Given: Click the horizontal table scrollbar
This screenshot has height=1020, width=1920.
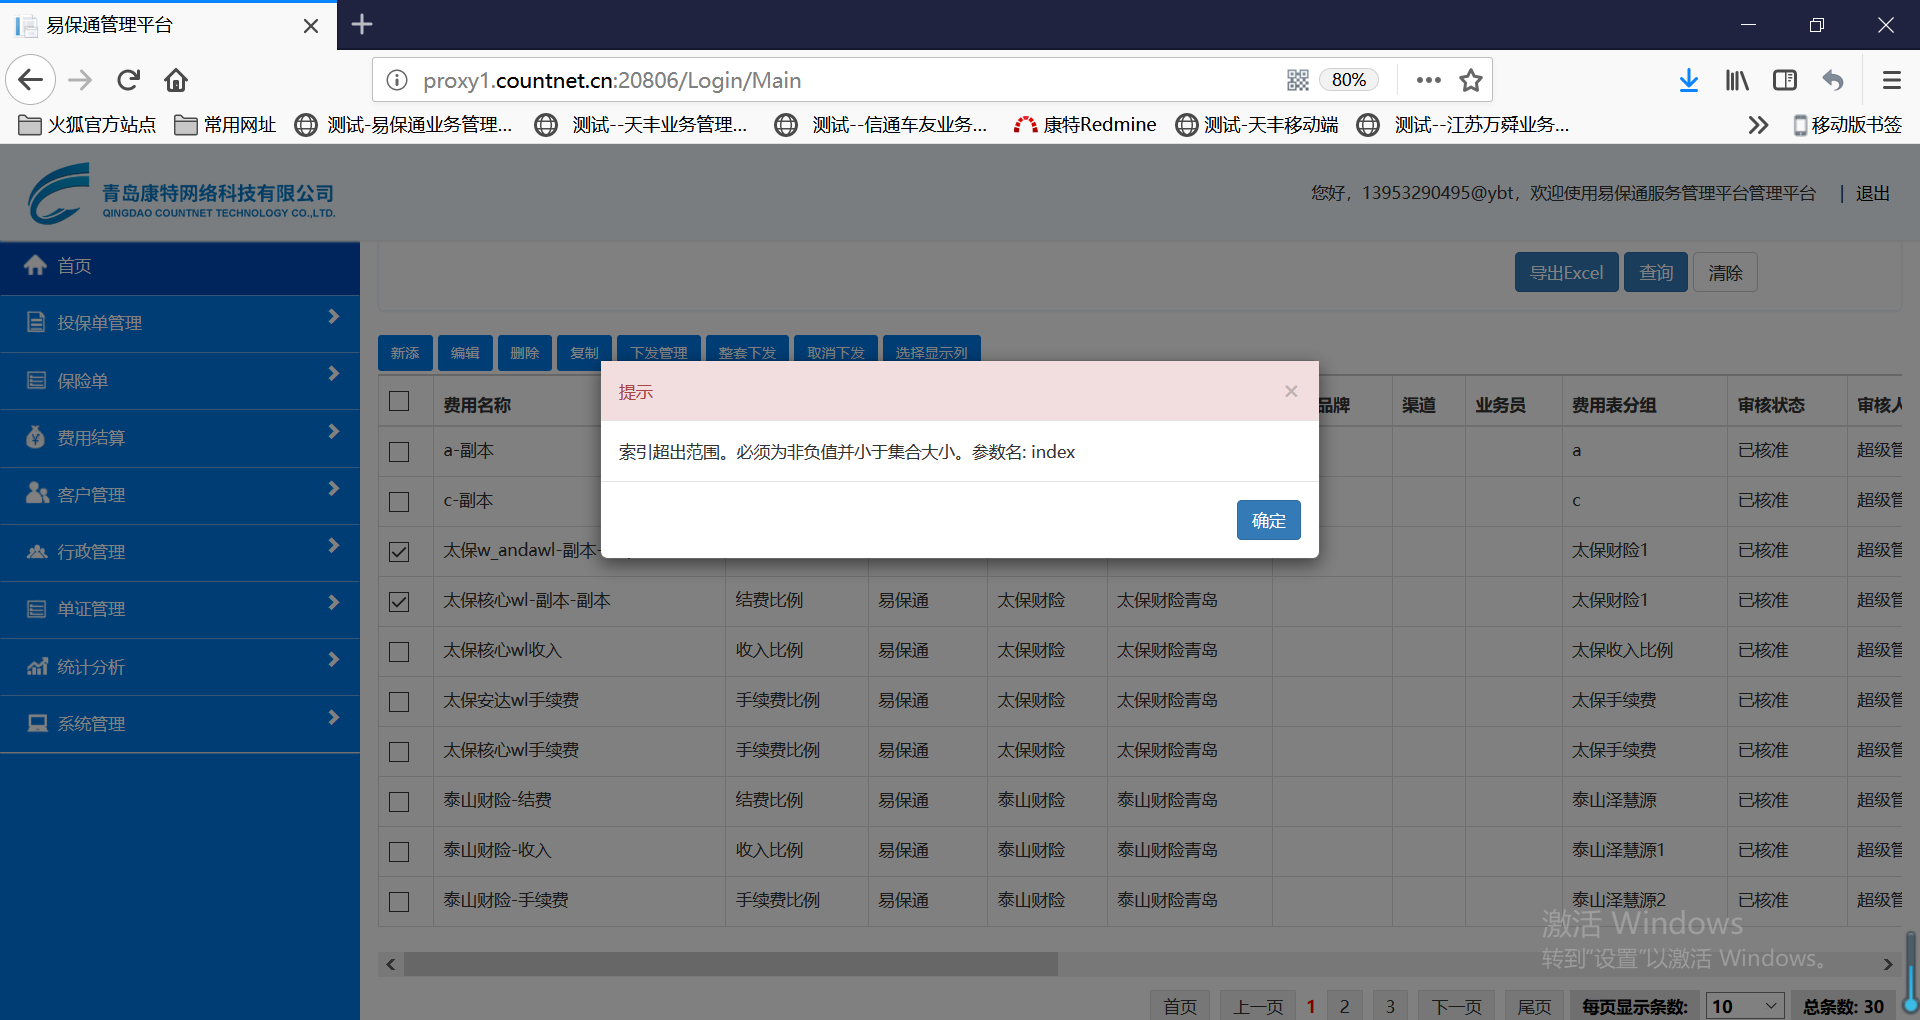Looking at the screenshot, I should pos(730,964).
